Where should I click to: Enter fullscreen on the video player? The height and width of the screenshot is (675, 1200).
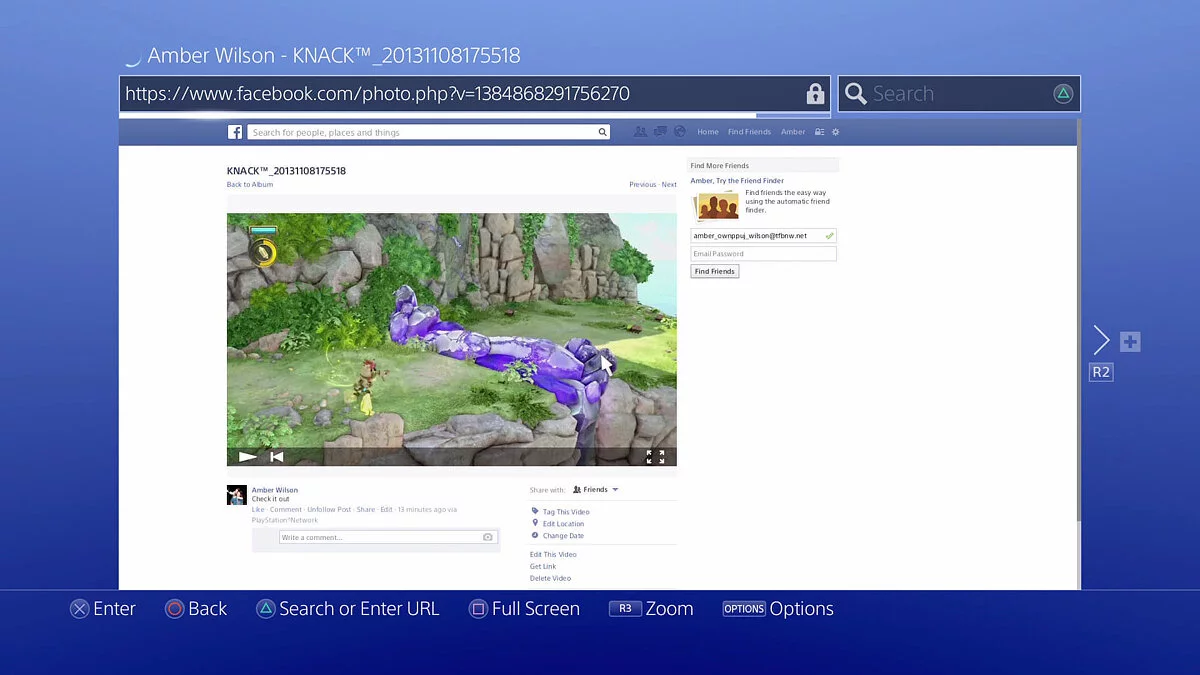click(655, 457)
